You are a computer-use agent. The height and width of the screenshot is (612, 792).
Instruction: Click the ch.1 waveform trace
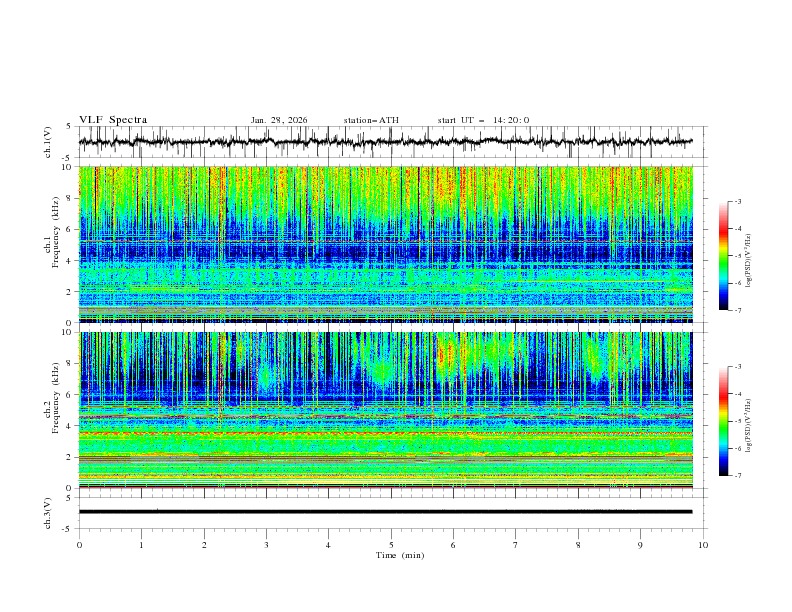pos(385,141)
